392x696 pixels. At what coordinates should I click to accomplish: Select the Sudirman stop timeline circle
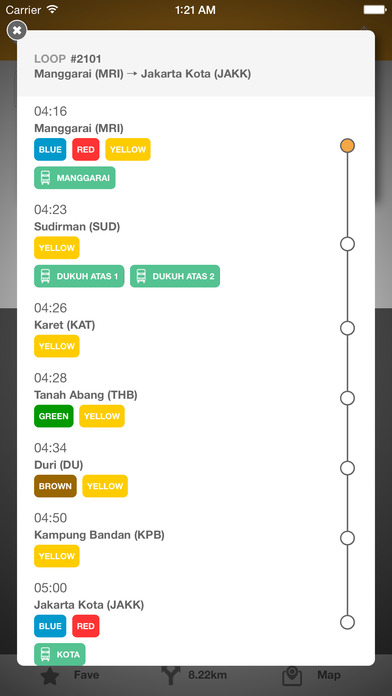coord(347,244)
